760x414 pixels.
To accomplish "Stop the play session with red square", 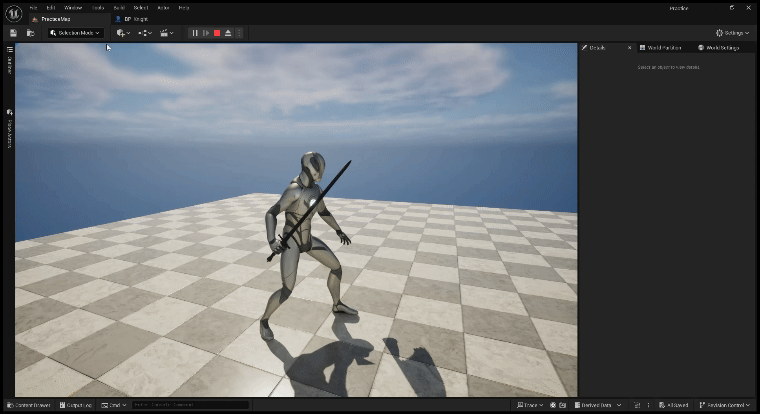I will pyautogui.click(x=217, y=33).
